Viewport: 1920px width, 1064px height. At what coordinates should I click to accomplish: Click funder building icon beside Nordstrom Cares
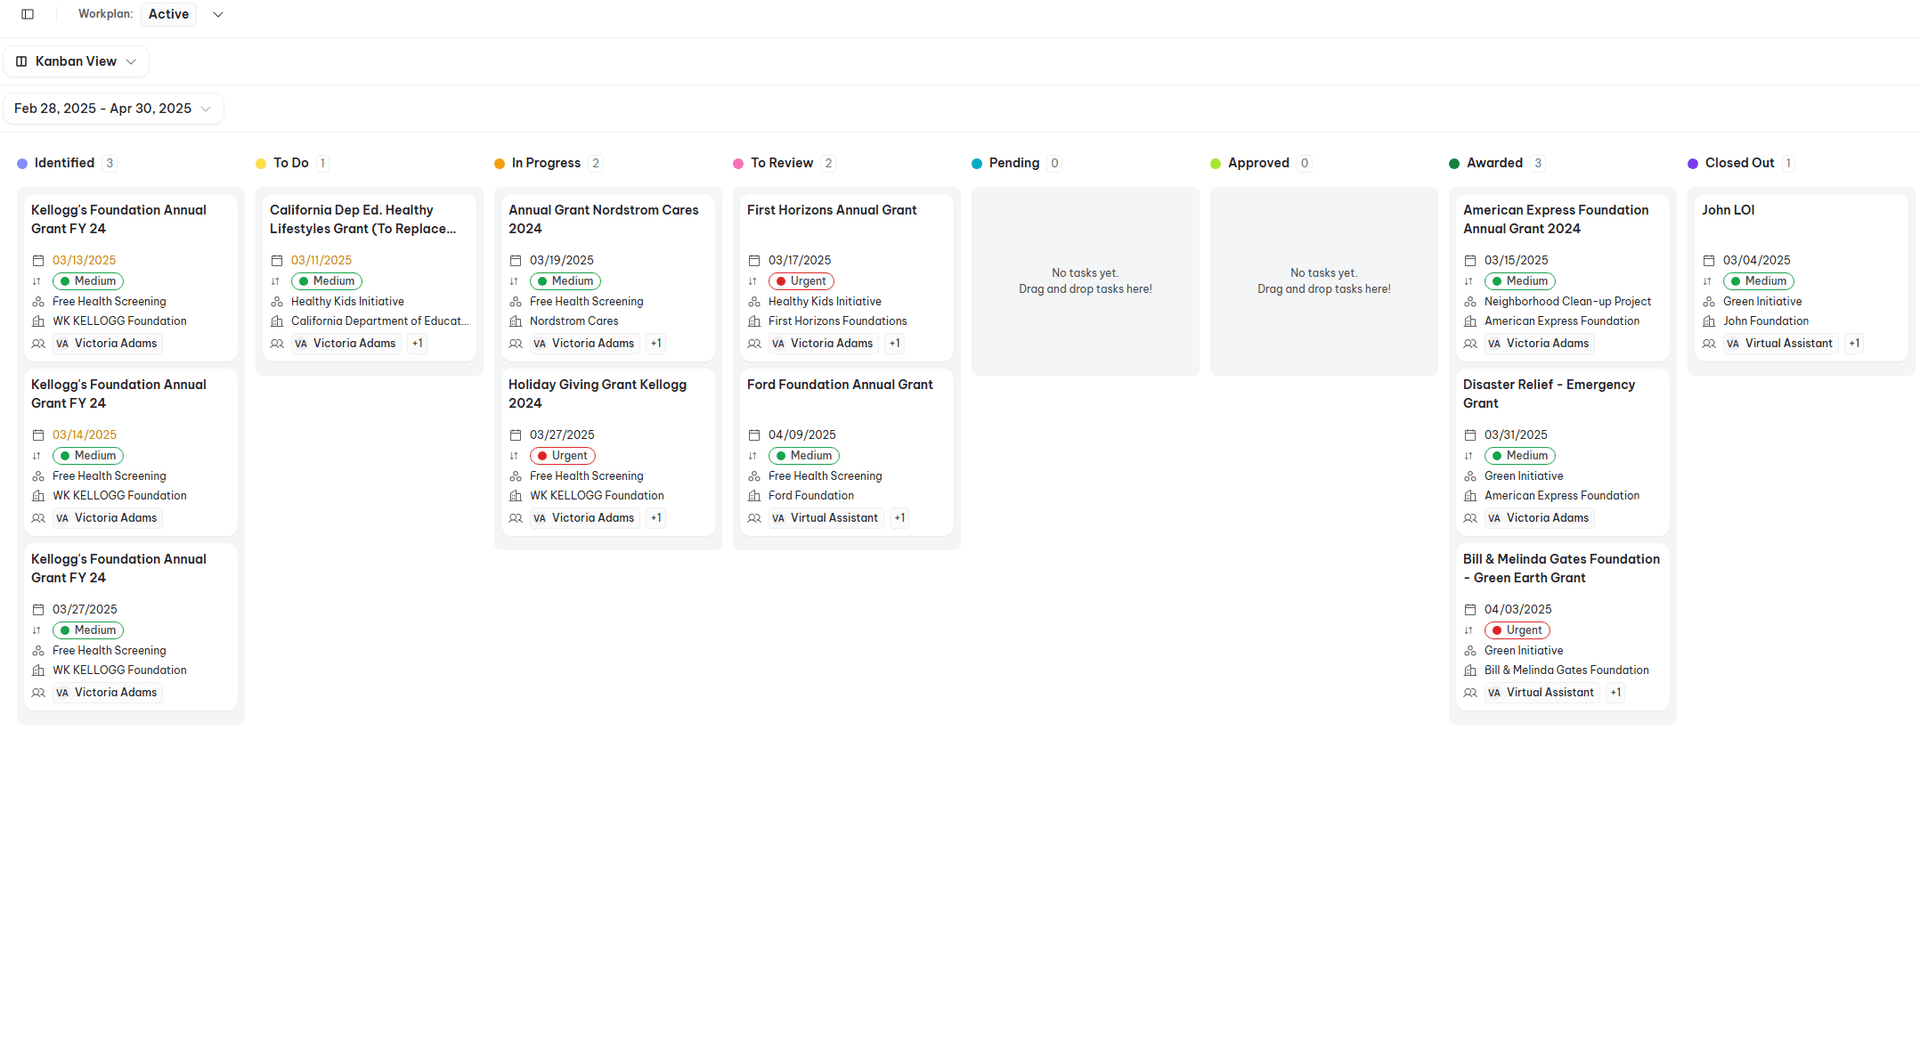[516, 322]
